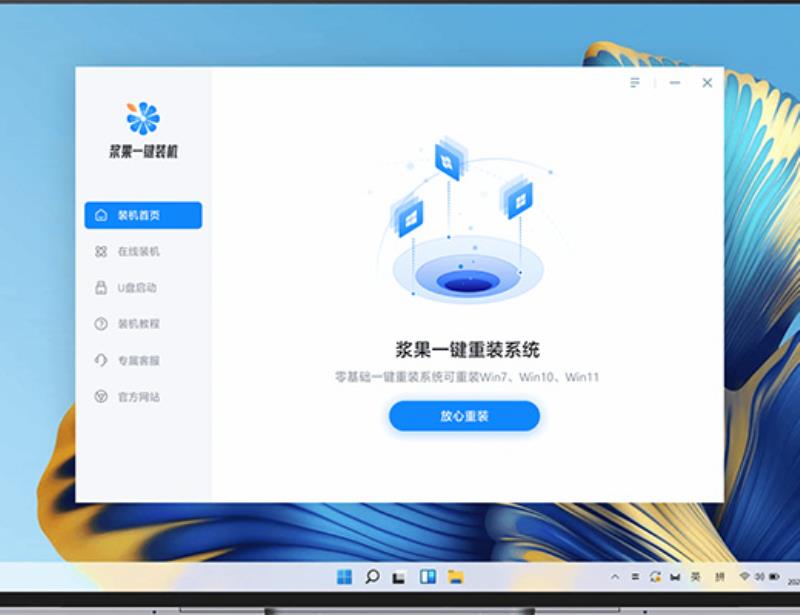Open the window menu icon beside minimize
Screen dimensions: 800x615
635,83
